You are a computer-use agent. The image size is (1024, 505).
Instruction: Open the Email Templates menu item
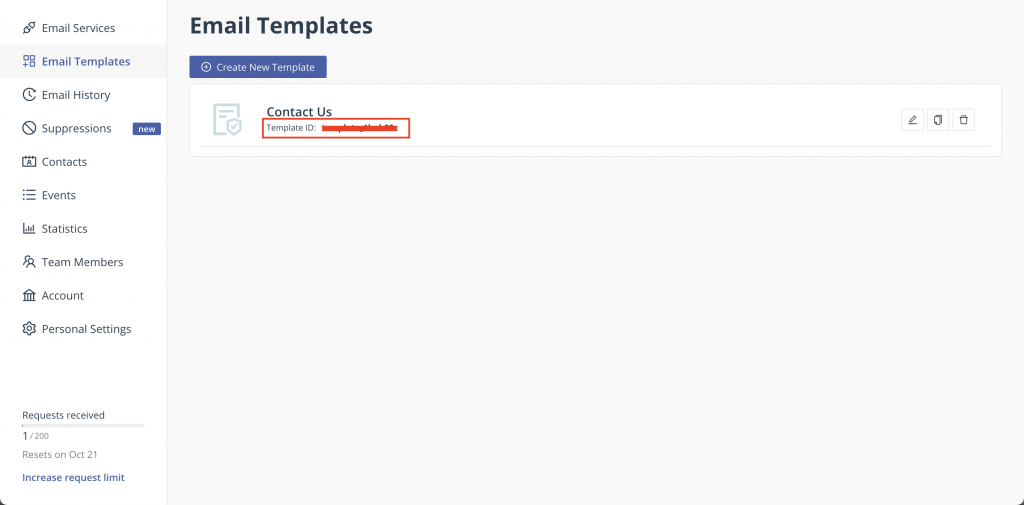(x=83, y=61)
